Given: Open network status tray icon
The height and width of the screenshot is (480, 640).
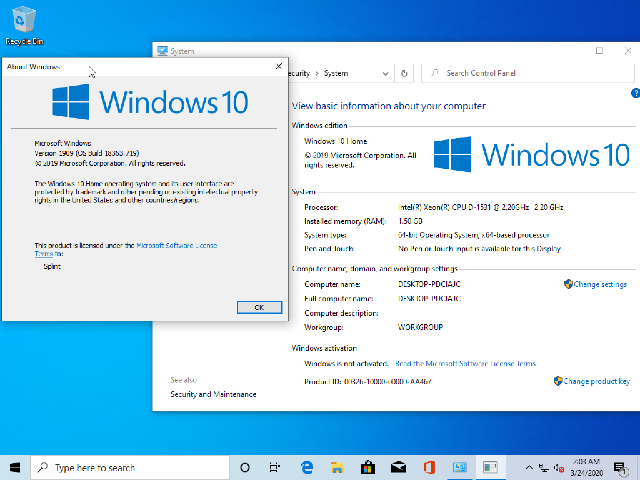Looking at the screenshot, I should click(544, 468).
